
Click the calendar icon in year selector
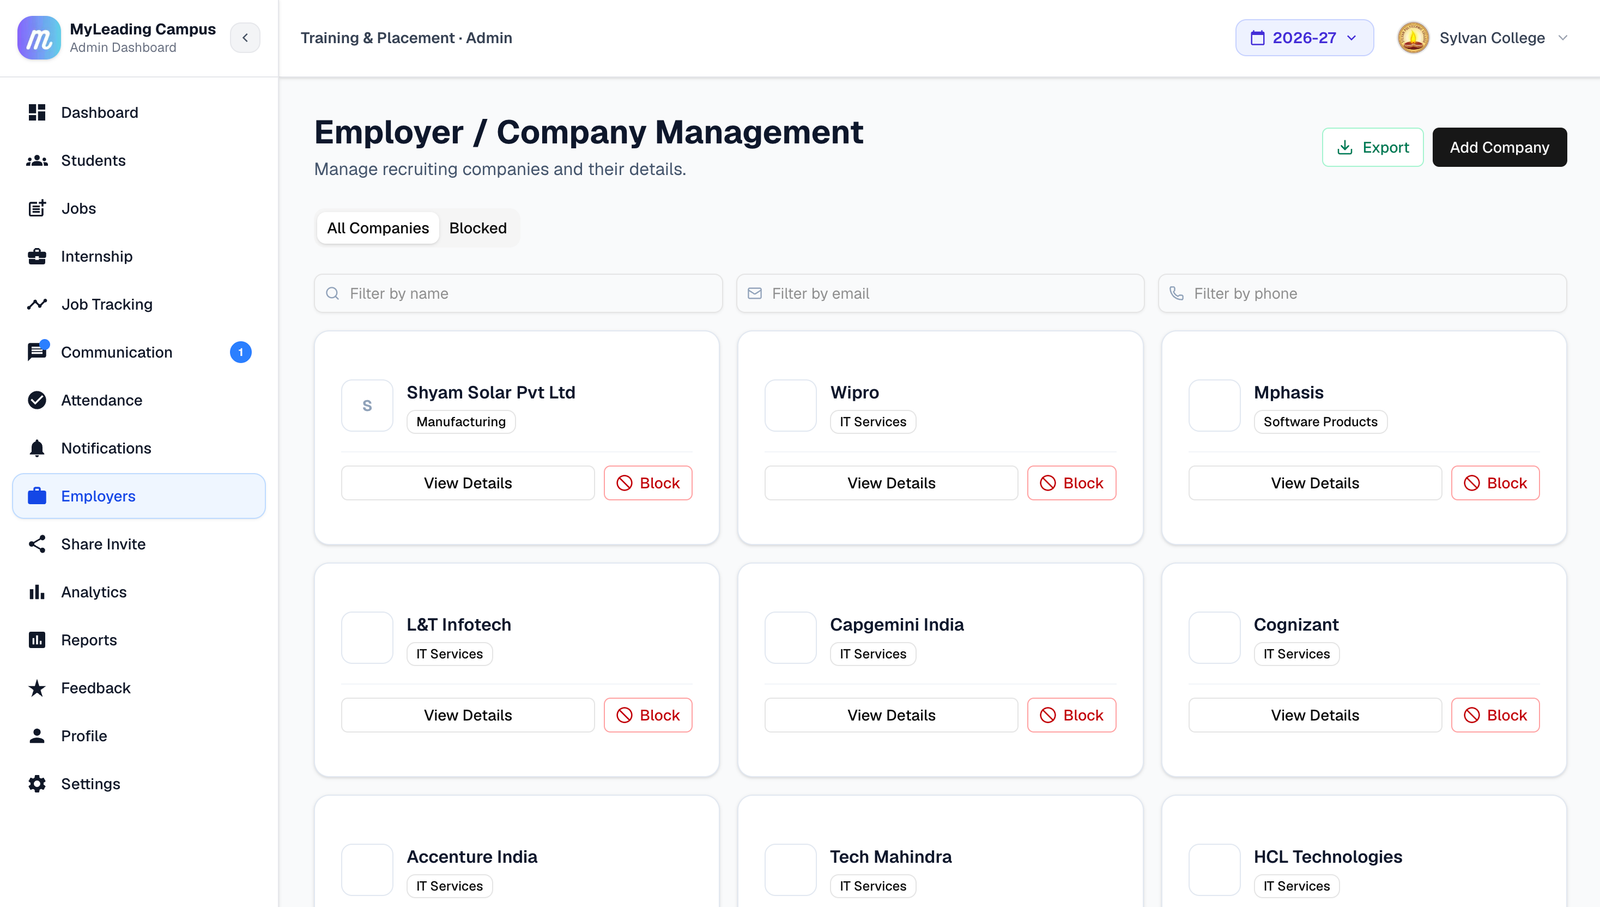tap(1258, 38)
